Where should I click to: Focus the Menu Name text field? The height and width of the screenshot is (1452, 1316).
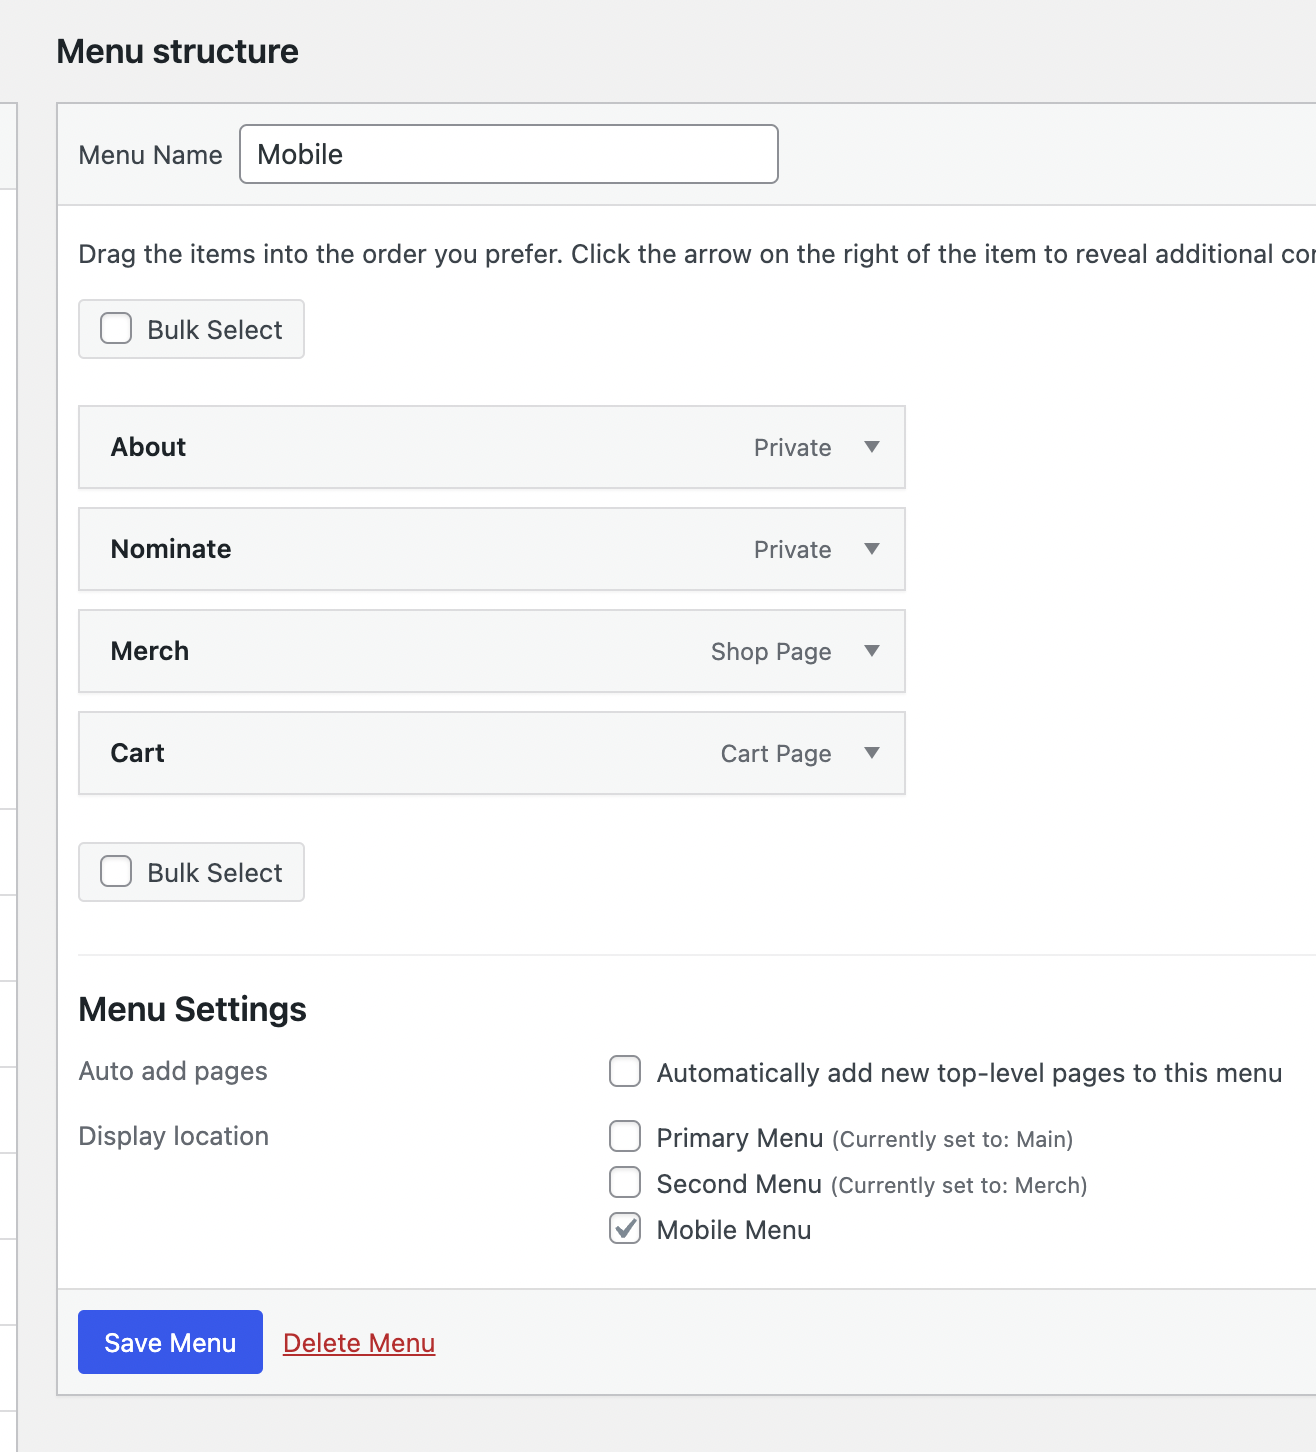(508, 154)
